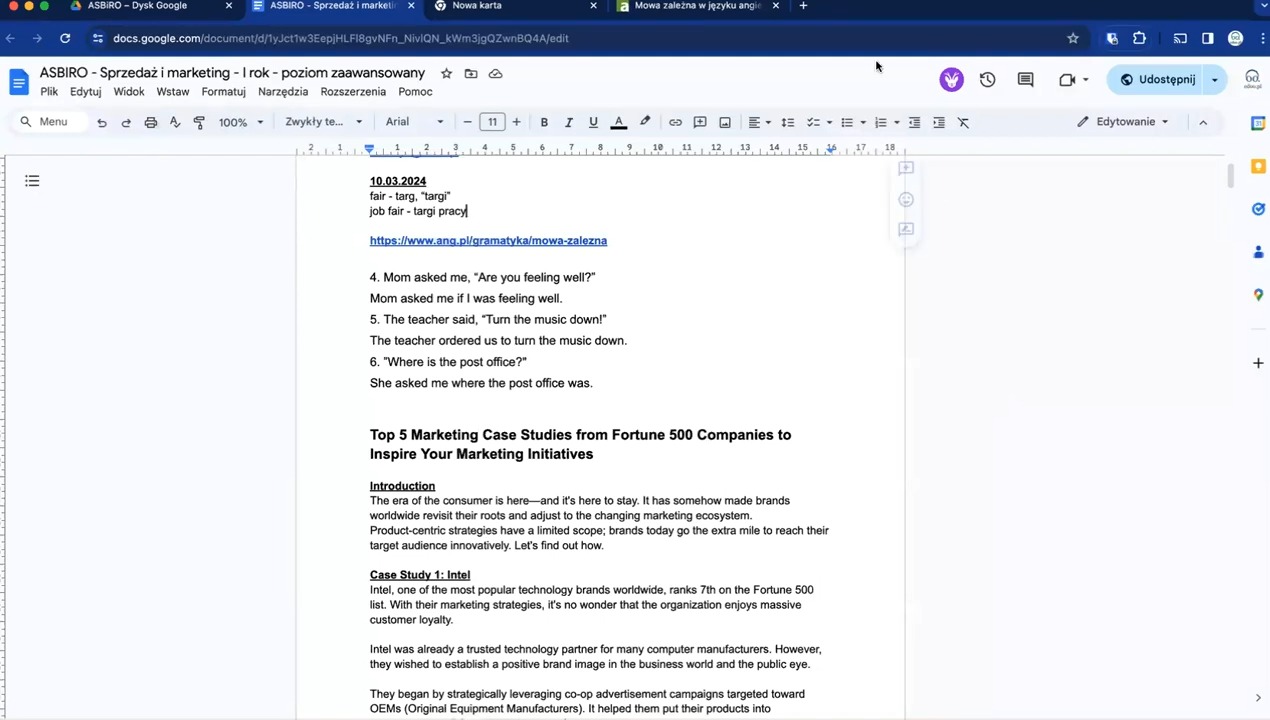Open Google Calendar side panel
This screenshot has height=720, width=1270.
click(x=1258, y=123)
